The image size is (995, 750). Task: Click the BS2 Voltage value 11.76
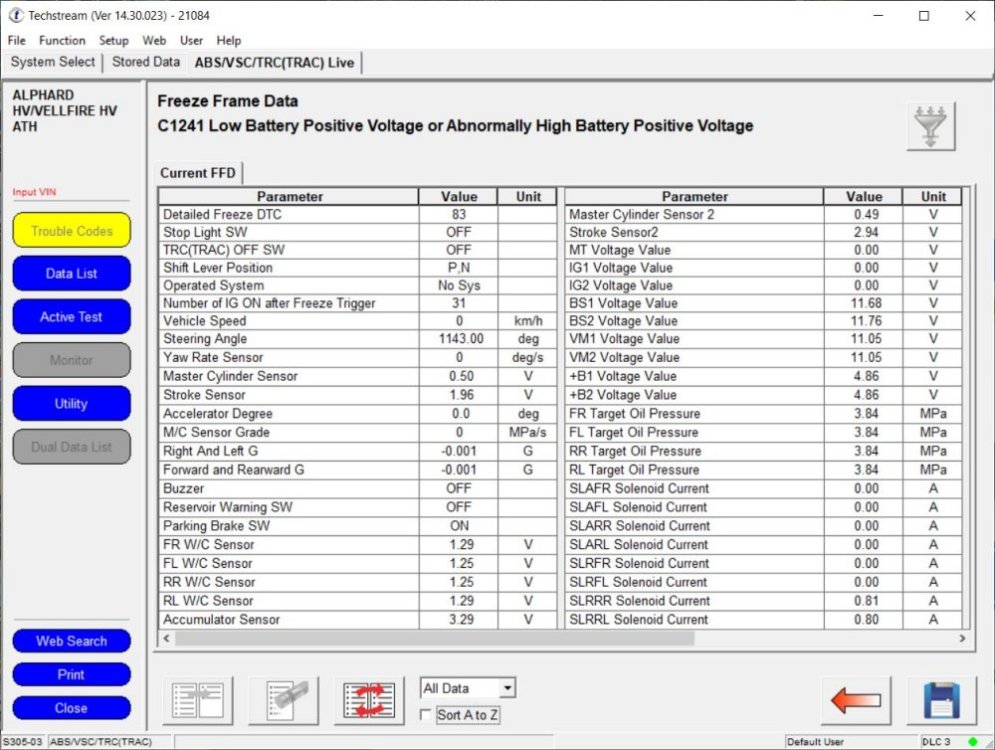tap(866, 321)
